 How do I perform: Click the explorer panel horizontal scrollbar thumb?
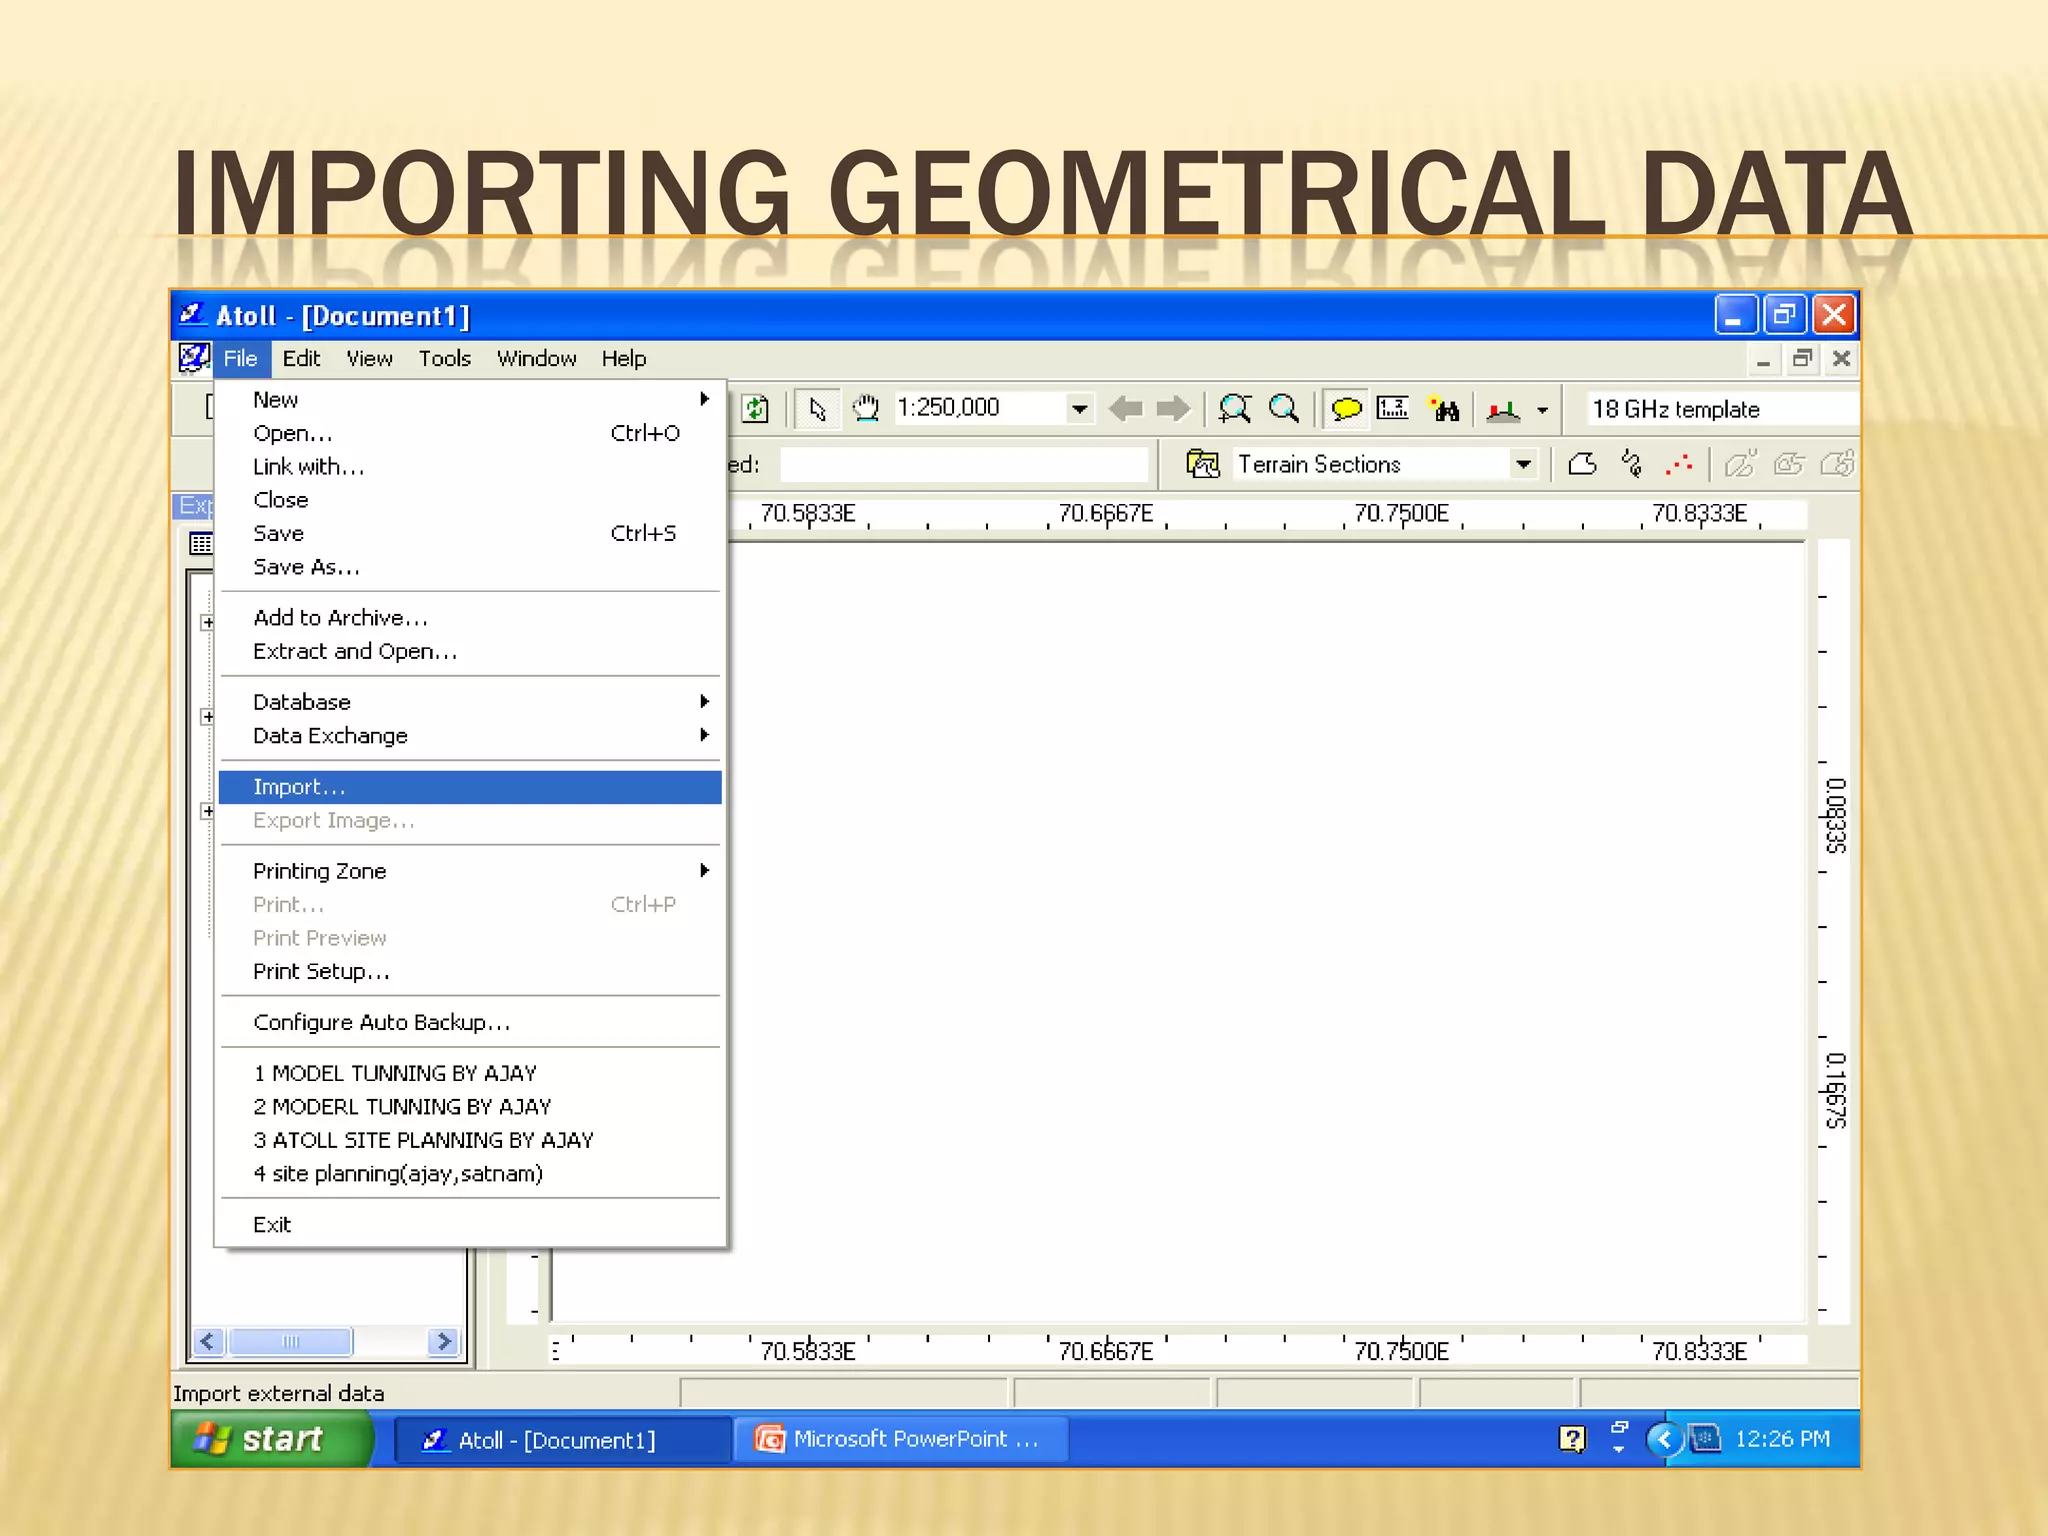tap(290, 1341)
